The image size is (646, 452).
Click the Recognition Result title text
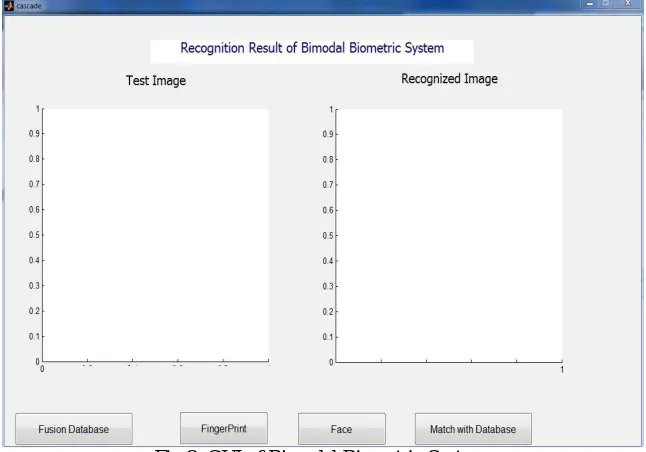(312, 48)
